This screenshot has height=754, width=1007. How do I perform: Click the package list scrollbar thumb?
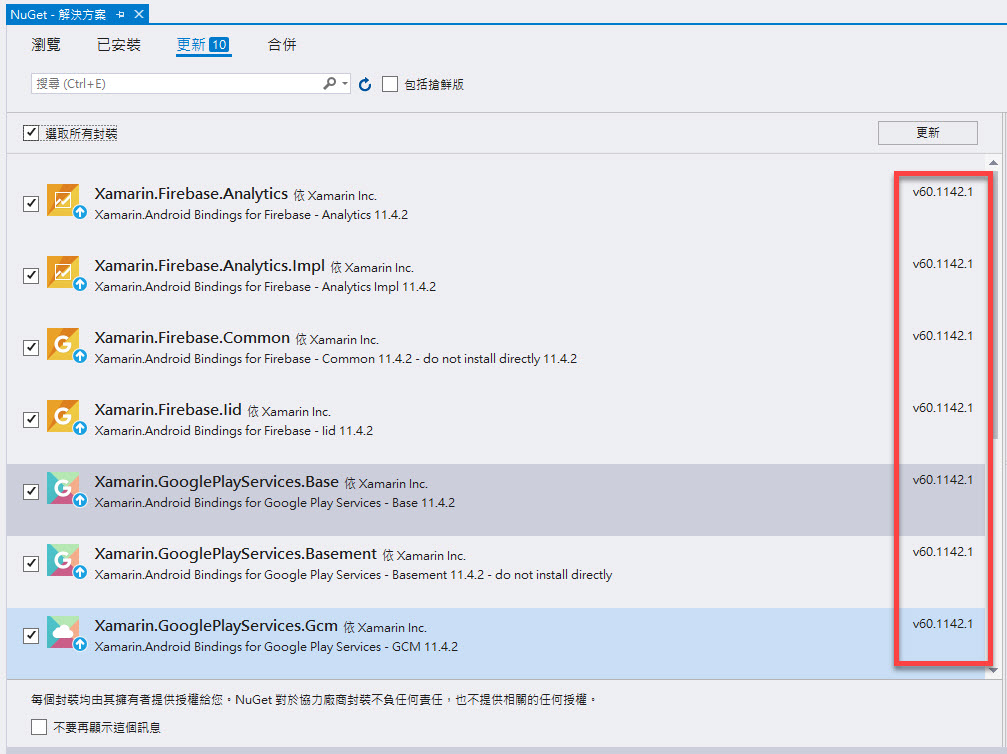click(995, 305)
